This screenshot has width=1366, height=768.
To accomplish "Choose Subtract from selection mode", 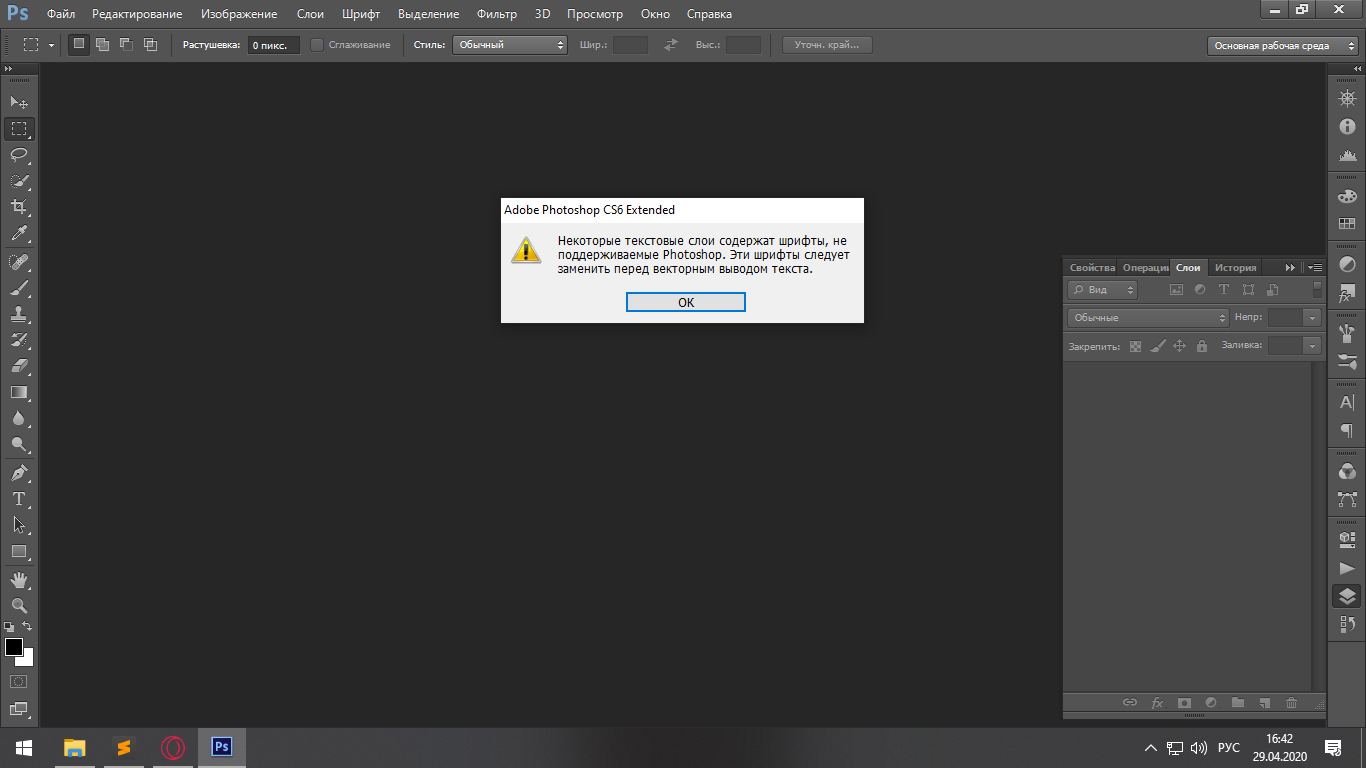I will coord(126,44).
